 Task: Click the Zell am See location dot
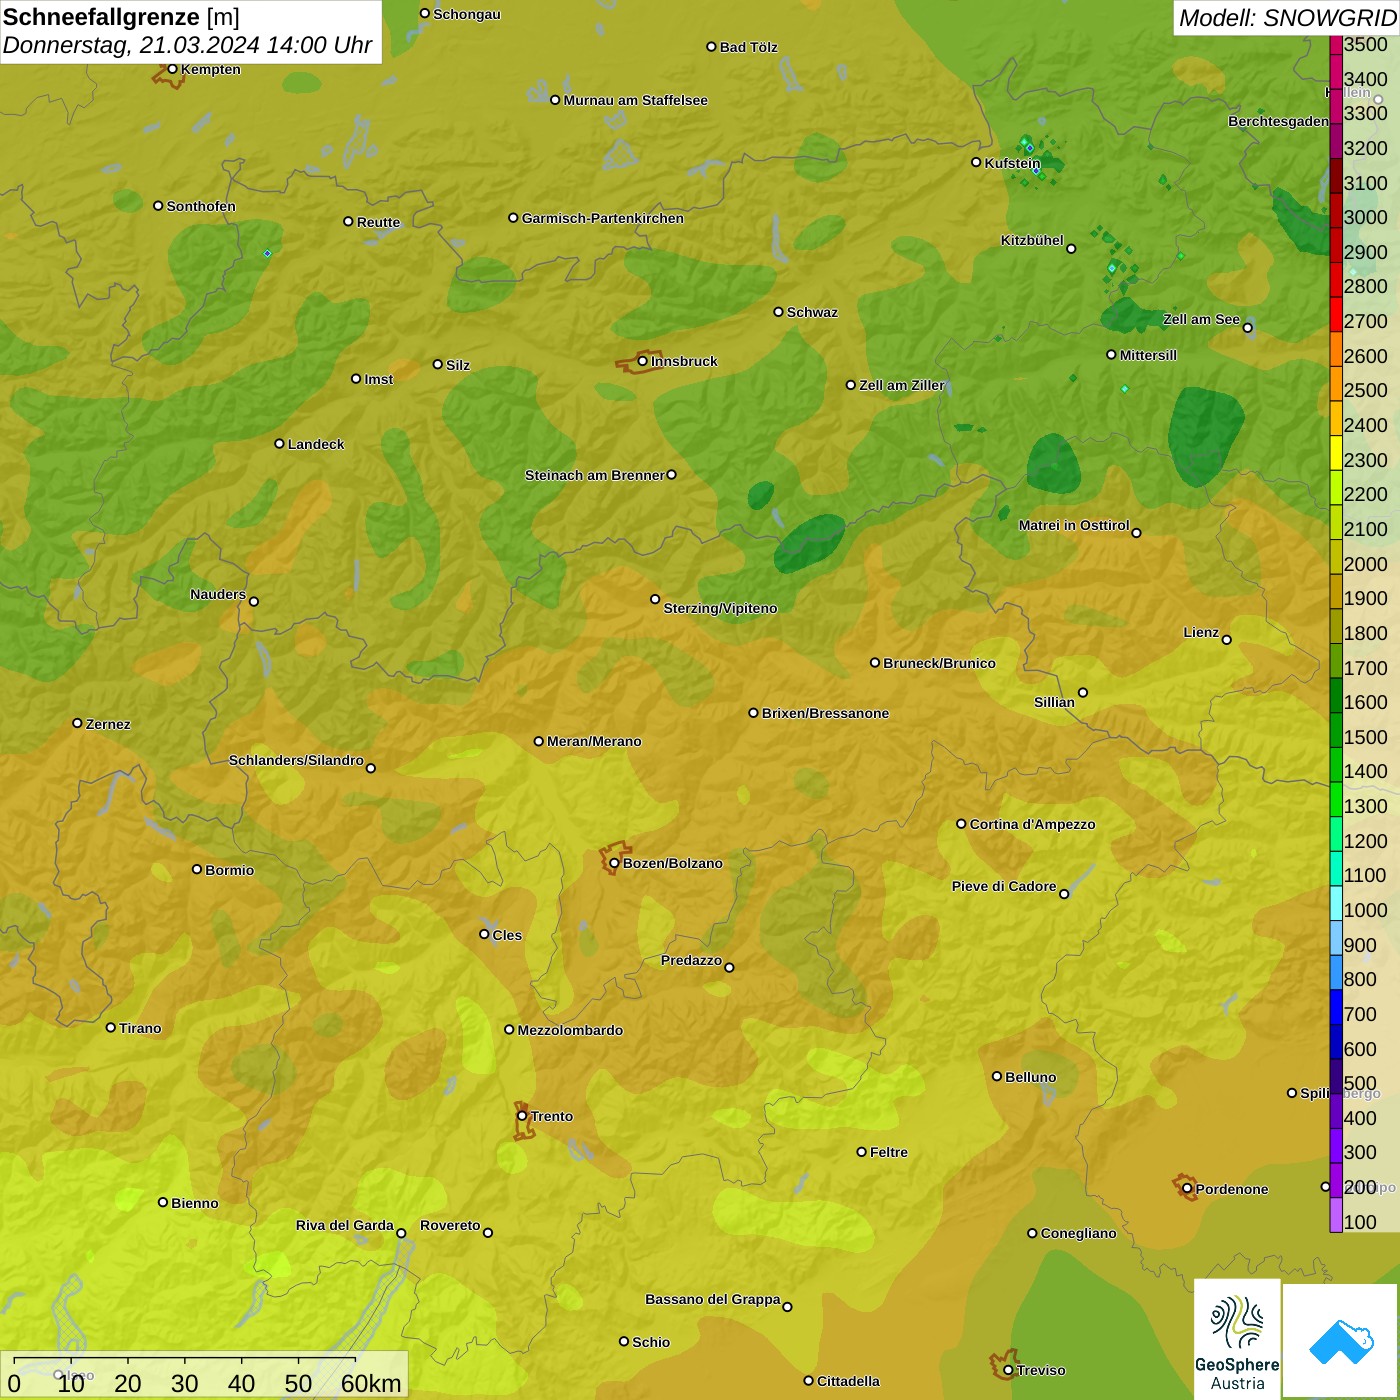[1248, 327]
